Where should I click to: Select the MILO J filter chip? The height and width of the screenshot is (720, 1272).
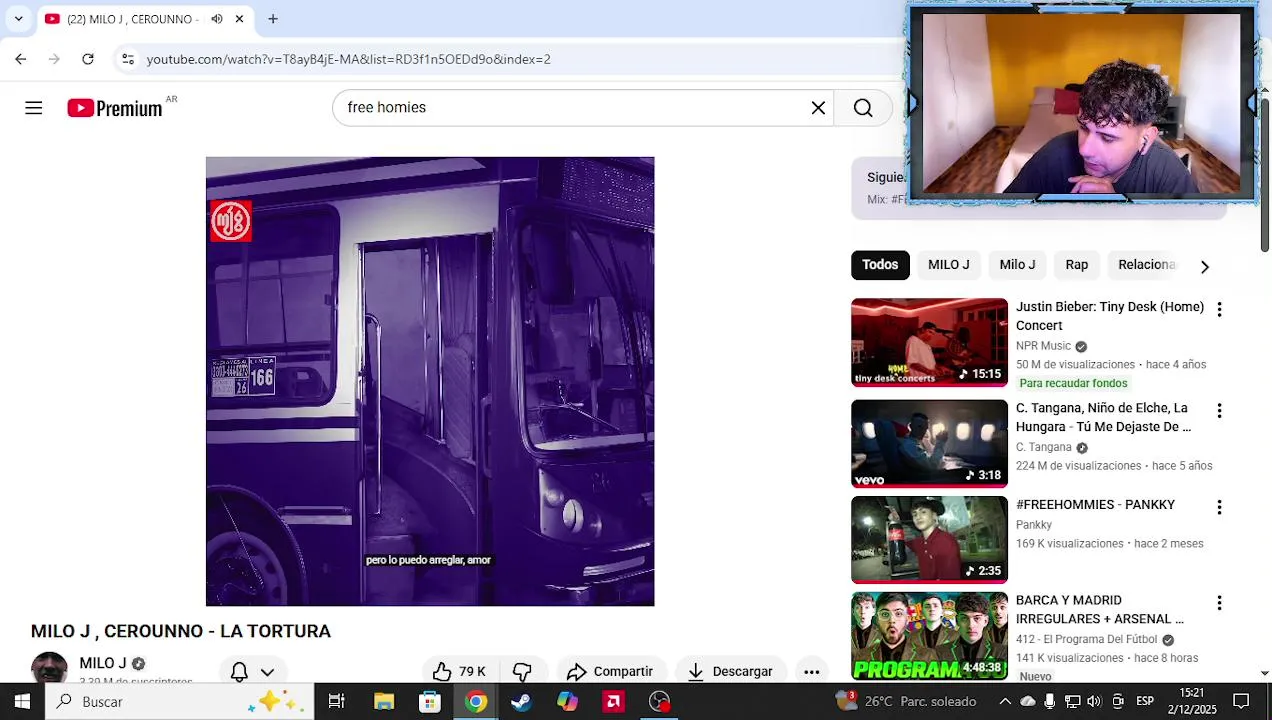click(949, 265)
